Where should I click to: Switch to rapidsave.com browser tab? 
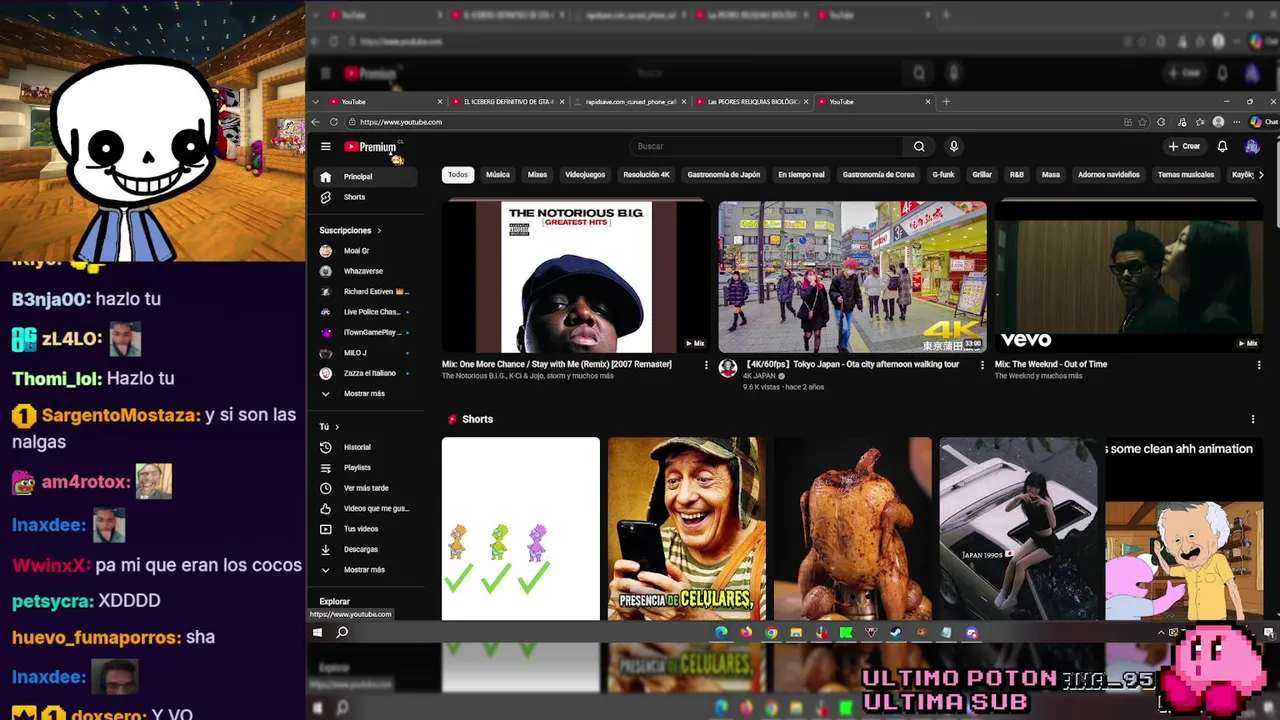point(630,102)
